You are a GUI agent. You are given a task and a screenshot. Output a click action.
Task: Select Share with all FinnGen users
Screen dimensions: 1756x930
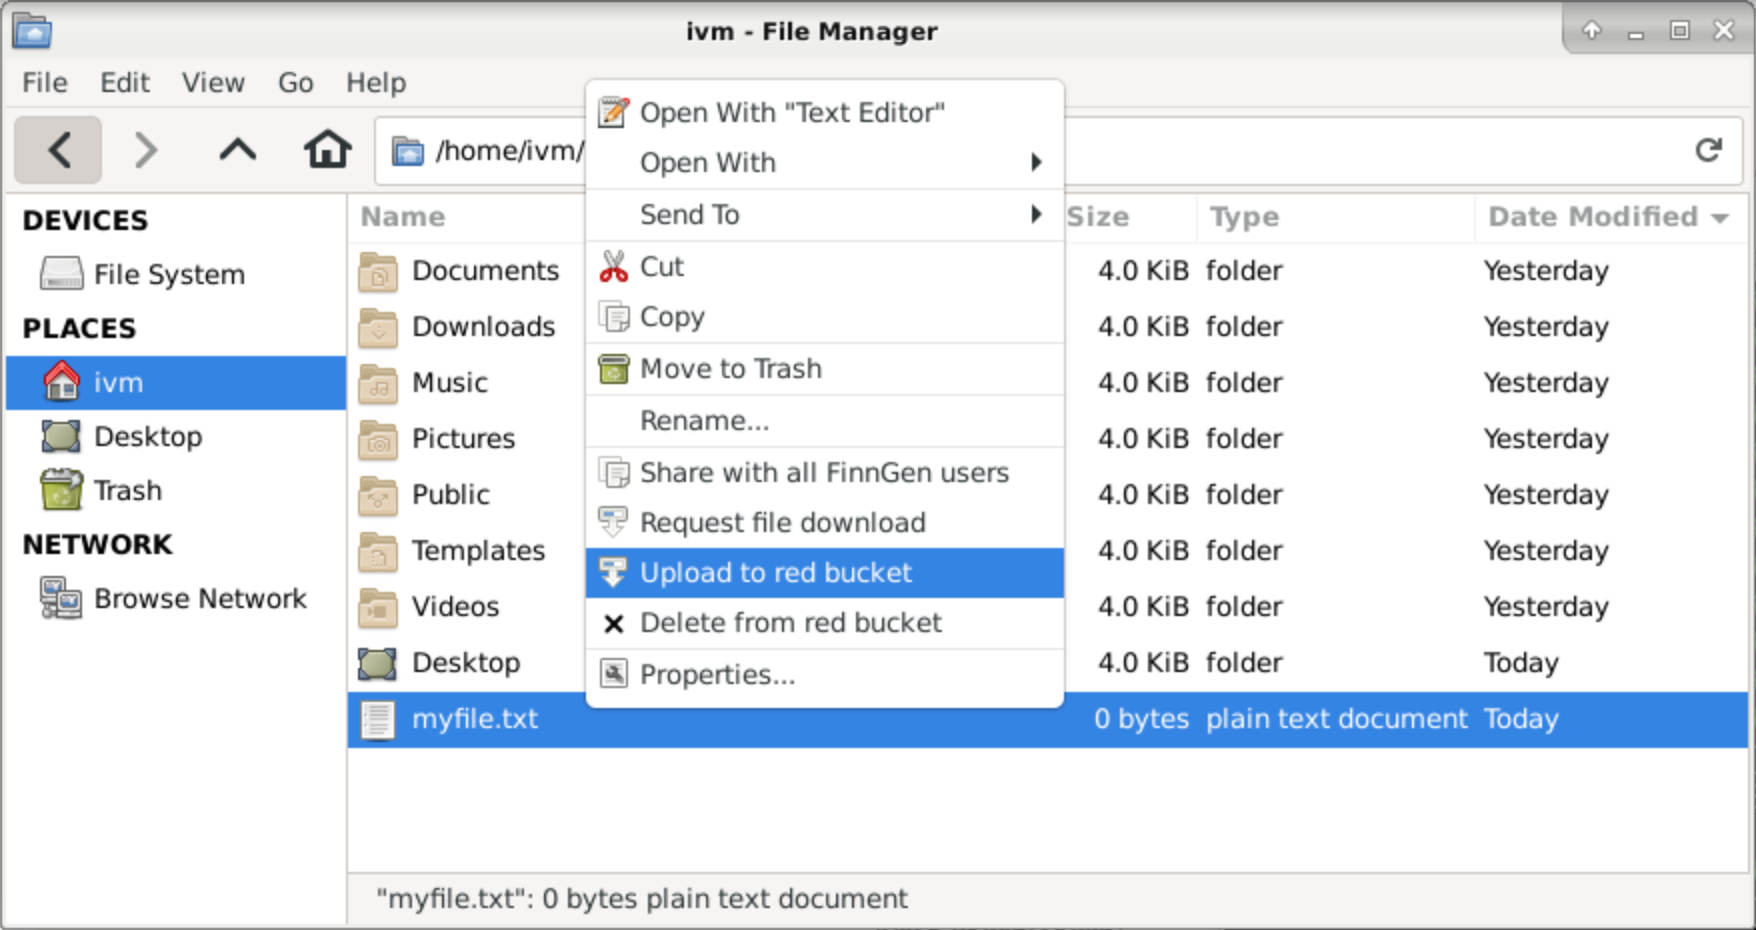coord(824,472)
